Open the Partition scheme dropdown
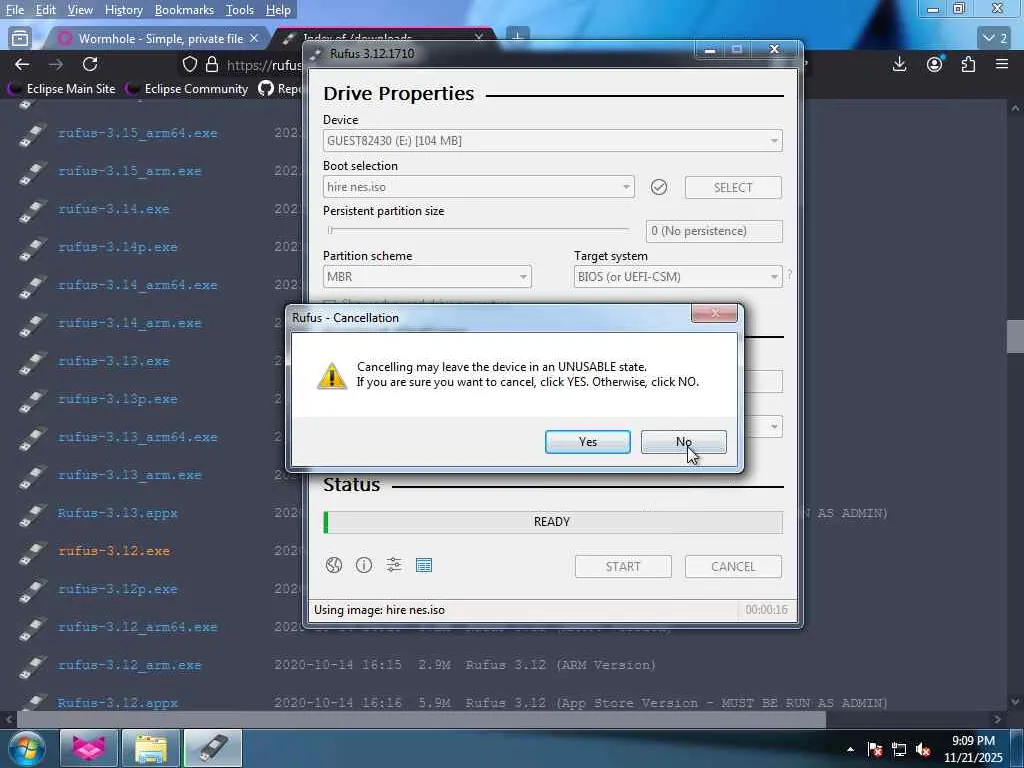Image resolution: width=1024 pixels, height=768 pixels. [x=427, y=277]
